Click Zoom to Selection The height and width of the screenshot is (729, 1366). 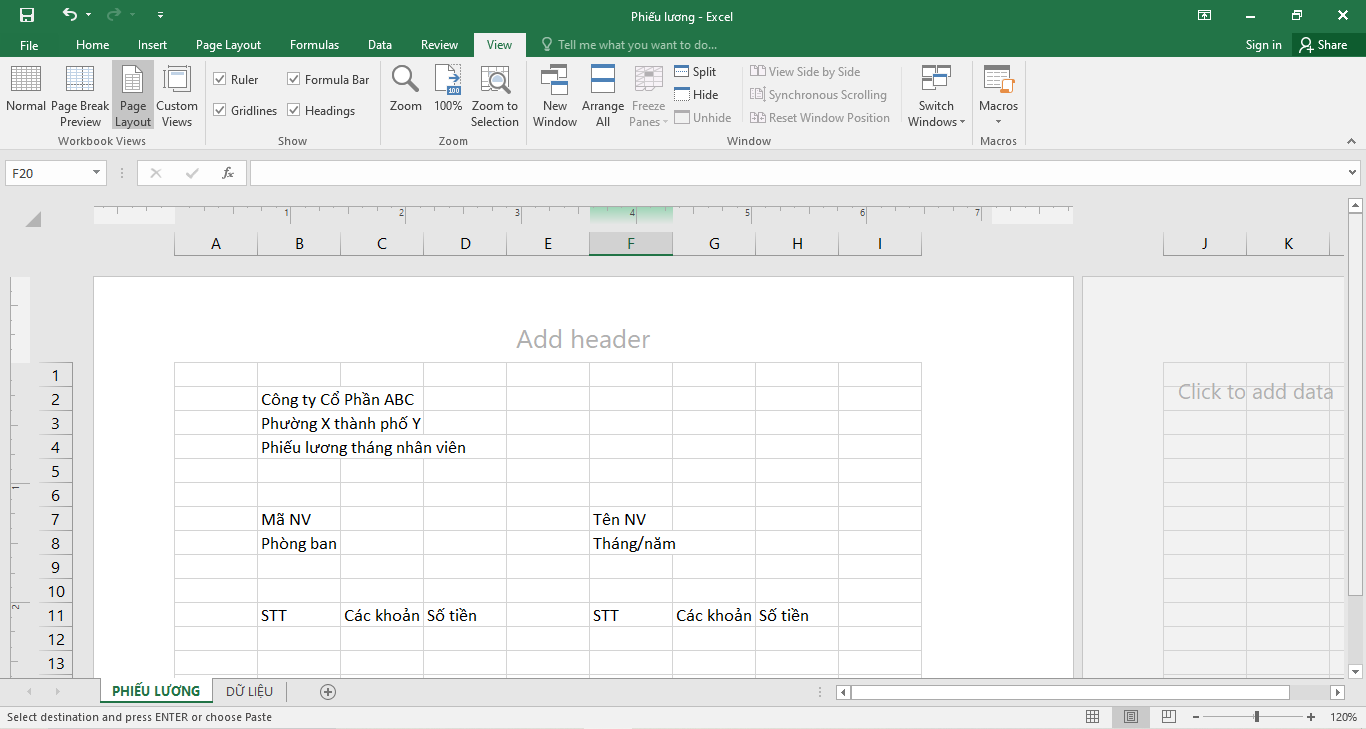tap(495, 96)
